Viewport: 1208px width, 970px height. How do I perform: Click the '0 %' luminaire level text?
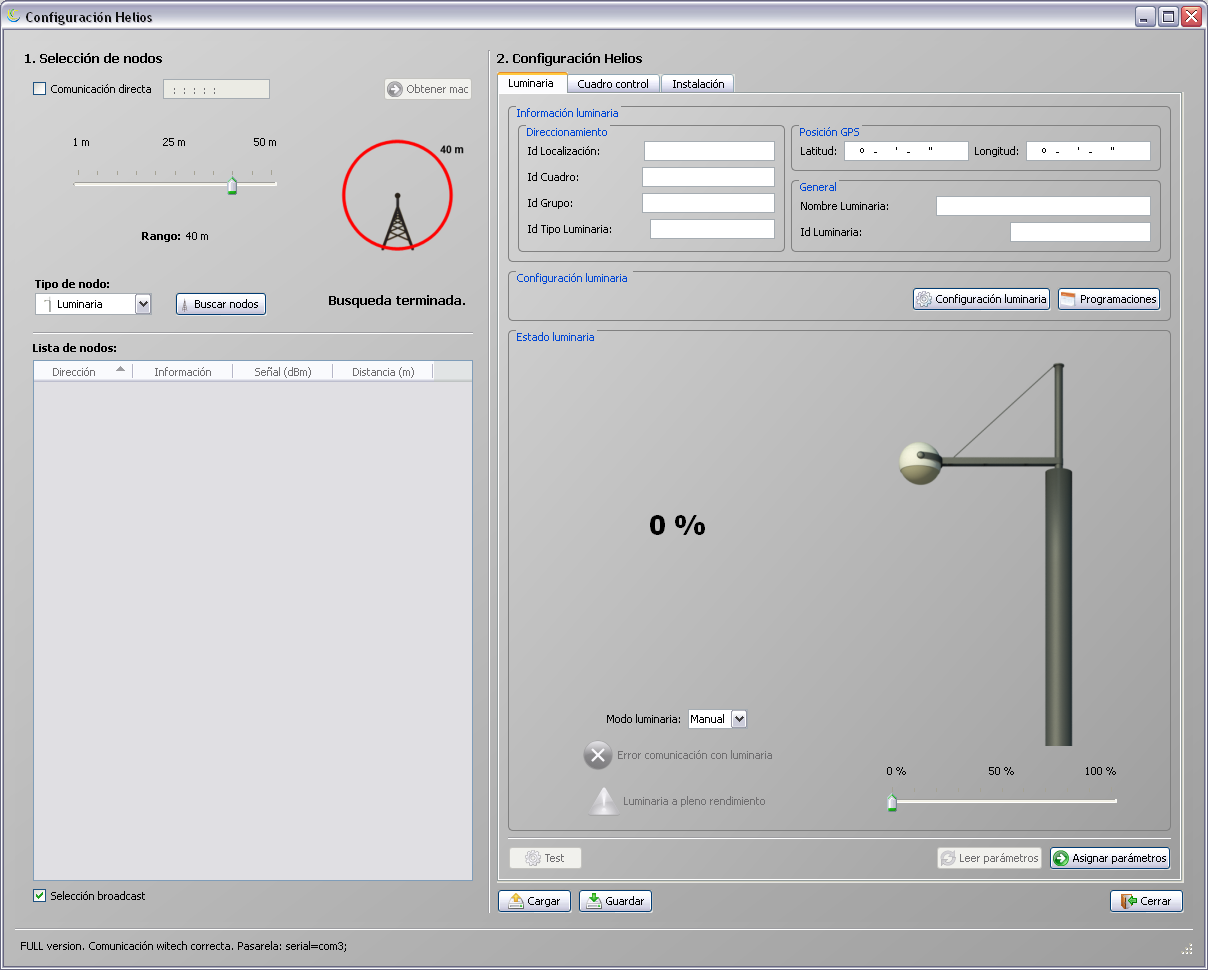coord(677,525)
